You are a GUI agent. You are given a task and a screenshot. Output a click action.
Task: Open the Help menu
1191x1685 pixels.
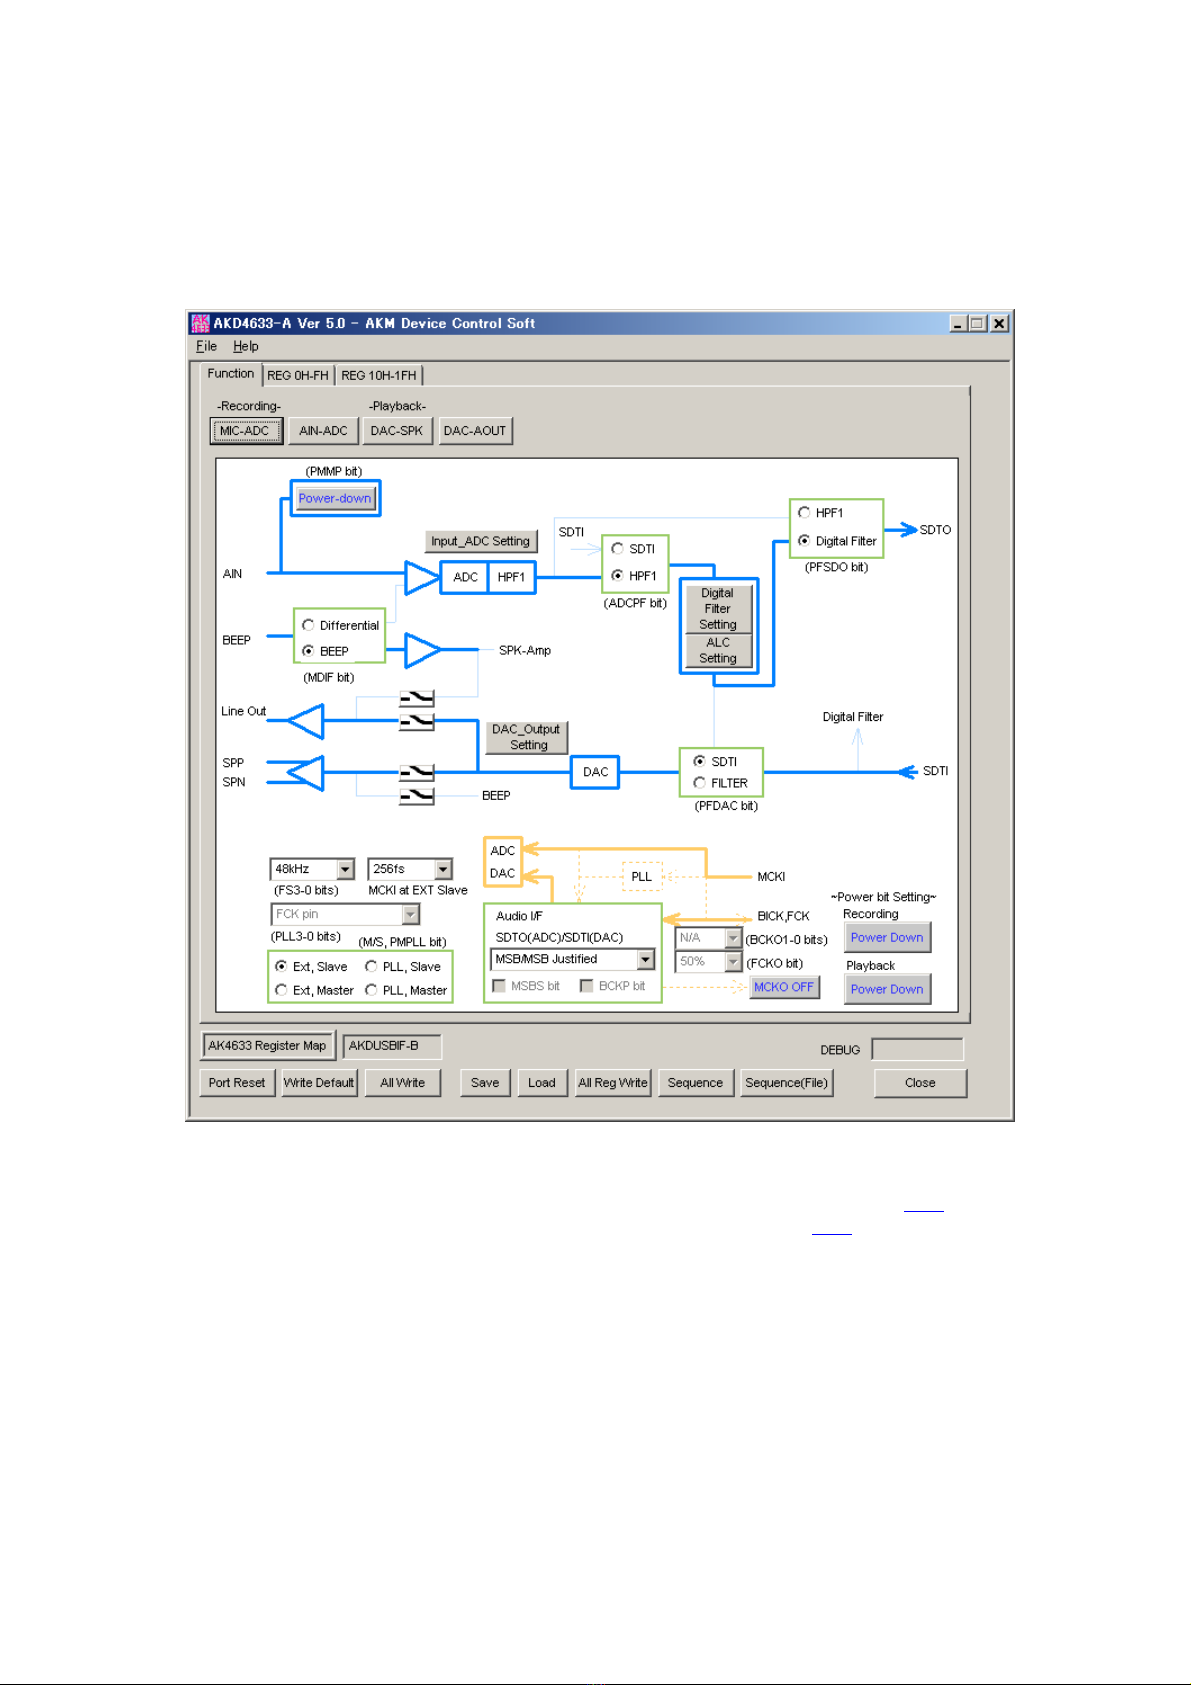(x=246, y=346)
